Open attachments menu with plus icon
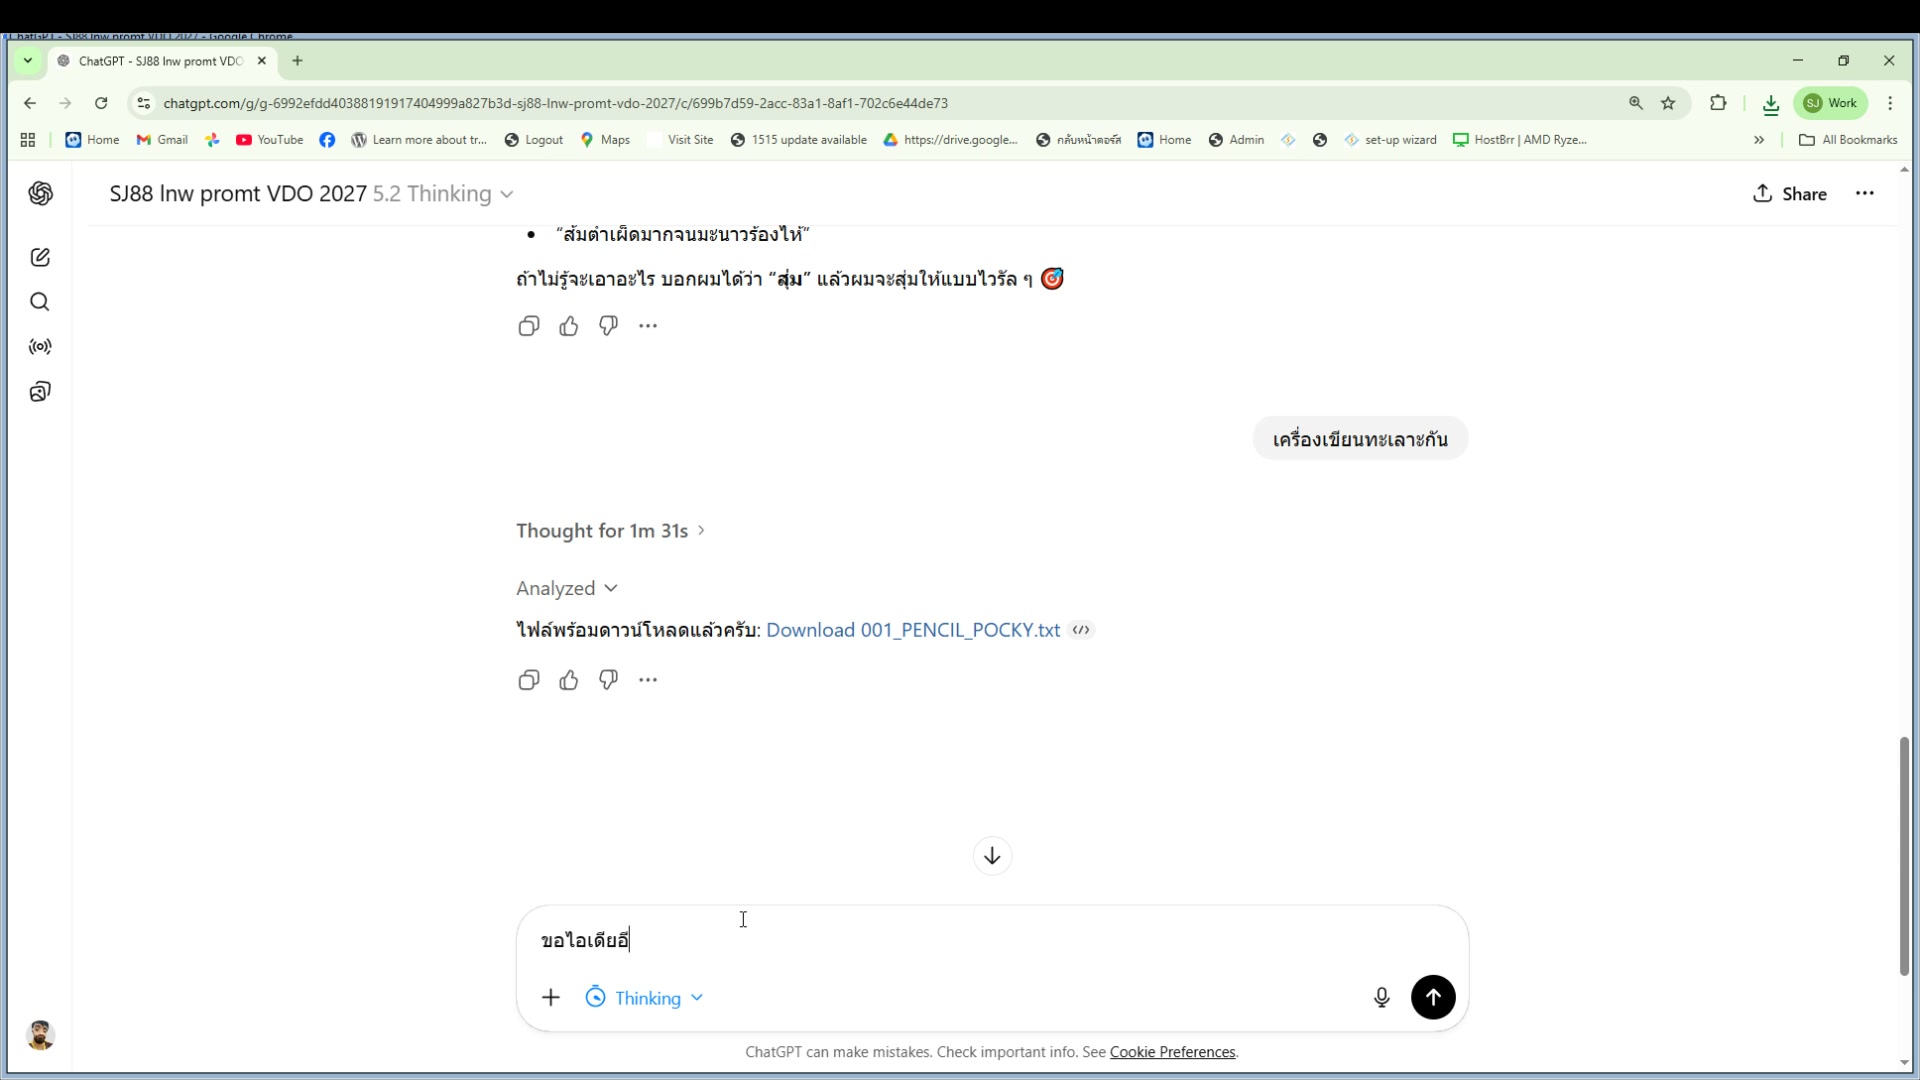This screenshot has width=1920, height=1080. tap(551, 997)
